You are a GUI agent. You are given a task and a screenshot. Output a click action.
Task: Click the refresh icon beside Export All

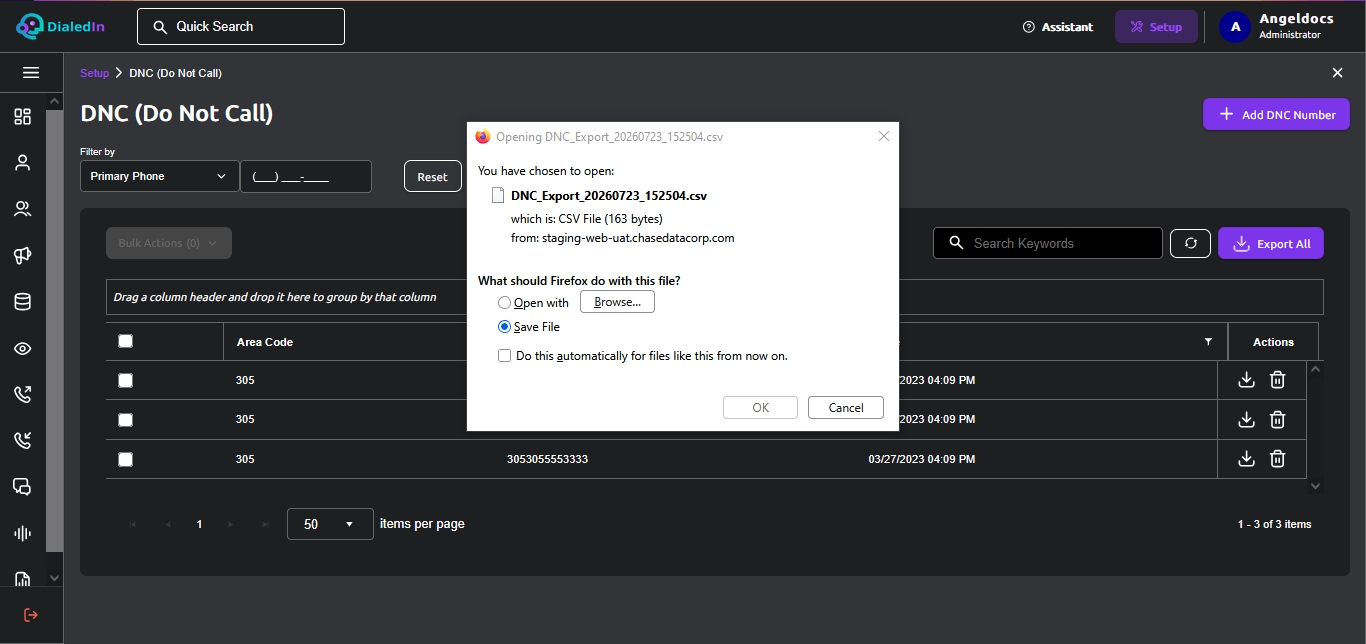pyautogui.click(x=1190, y=243)
